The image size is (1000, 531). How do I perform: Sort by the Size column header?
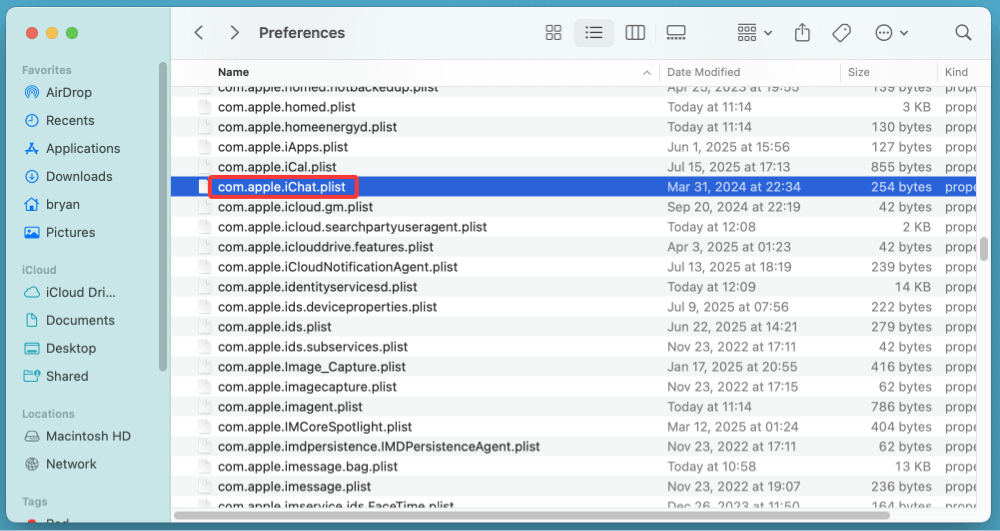click(x=858, y=72)
